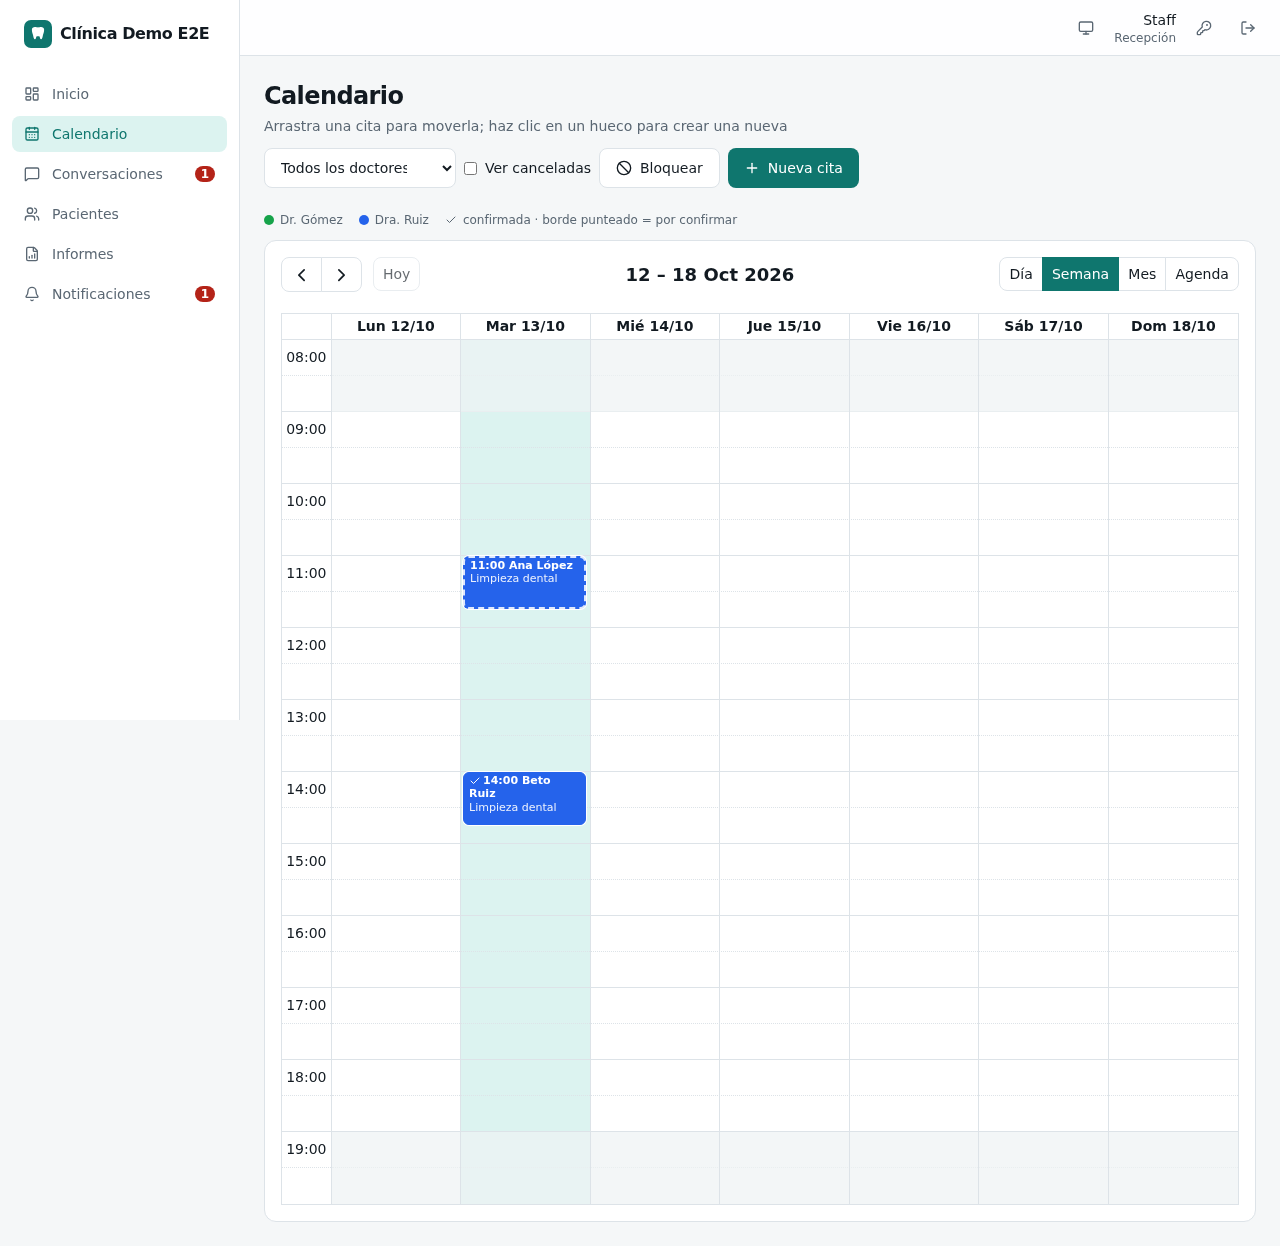Go to next week with right chevron

[x=342, y=275]
